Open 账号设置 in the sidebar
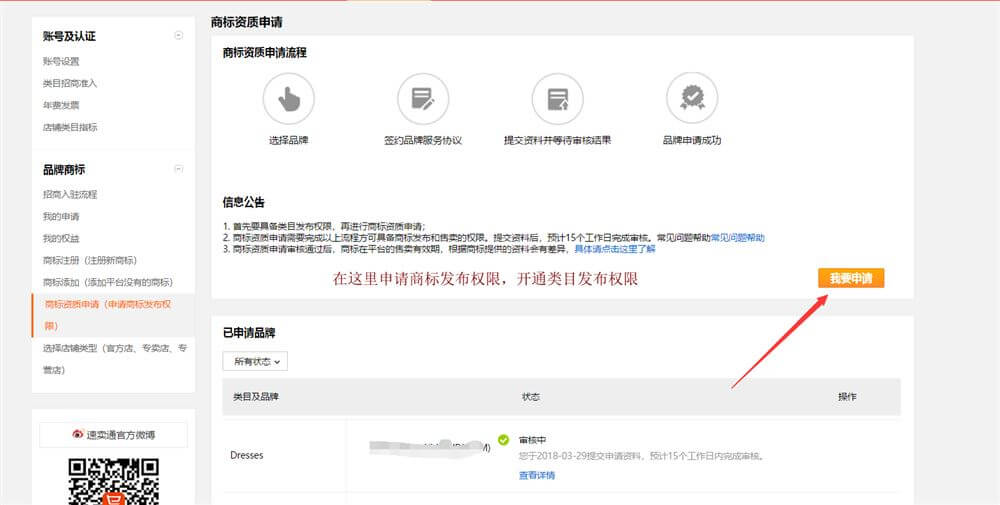Viewport: 1000px width, 505px height. pyautogui.click(x=61, y=62)
